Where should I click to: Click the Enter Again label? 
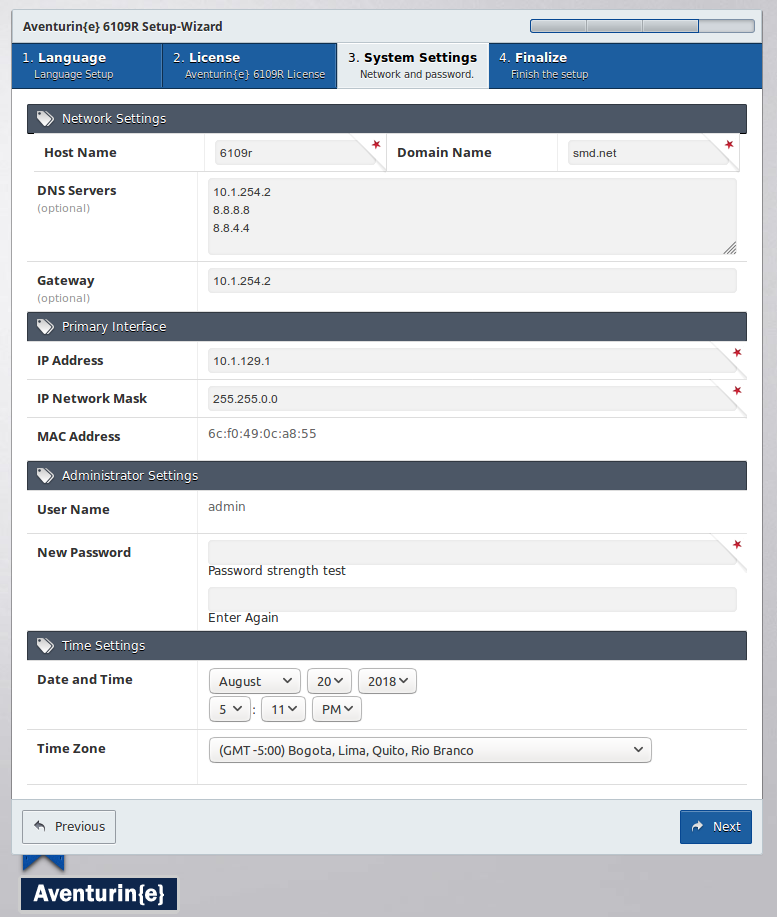[x=243, y=618]
